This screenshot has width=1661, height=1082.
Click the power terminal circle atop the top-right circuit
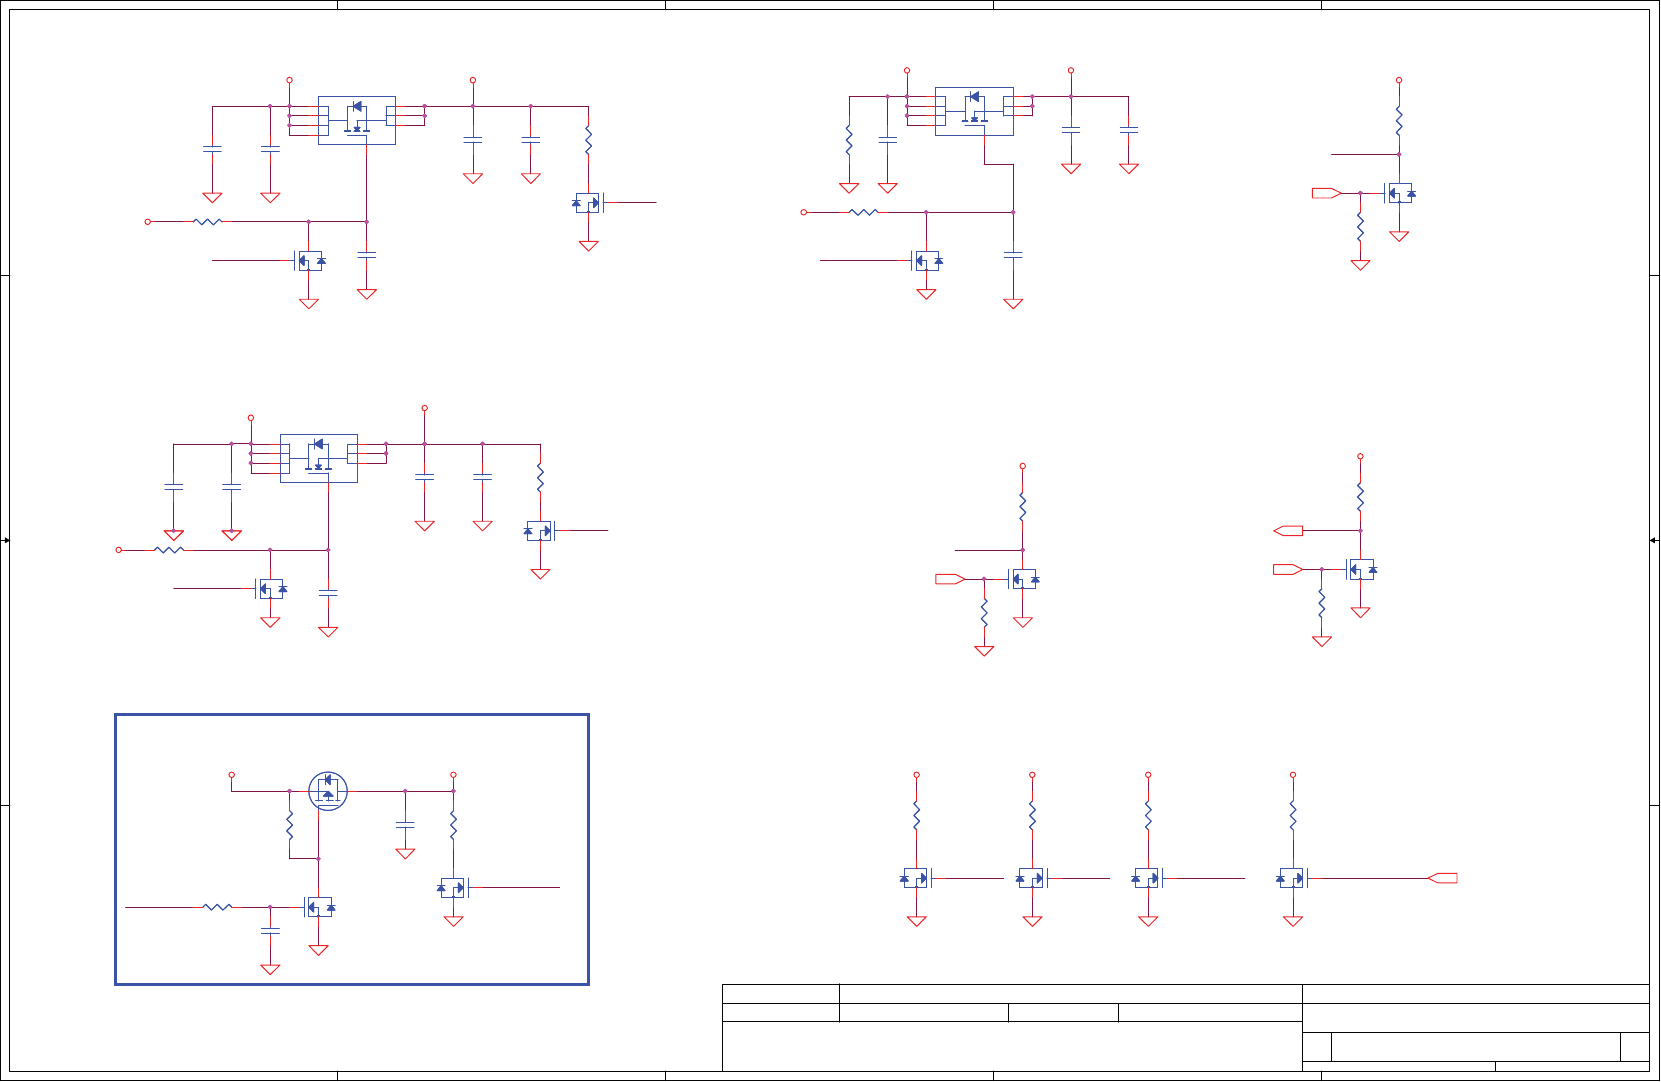pos(1399,80)
